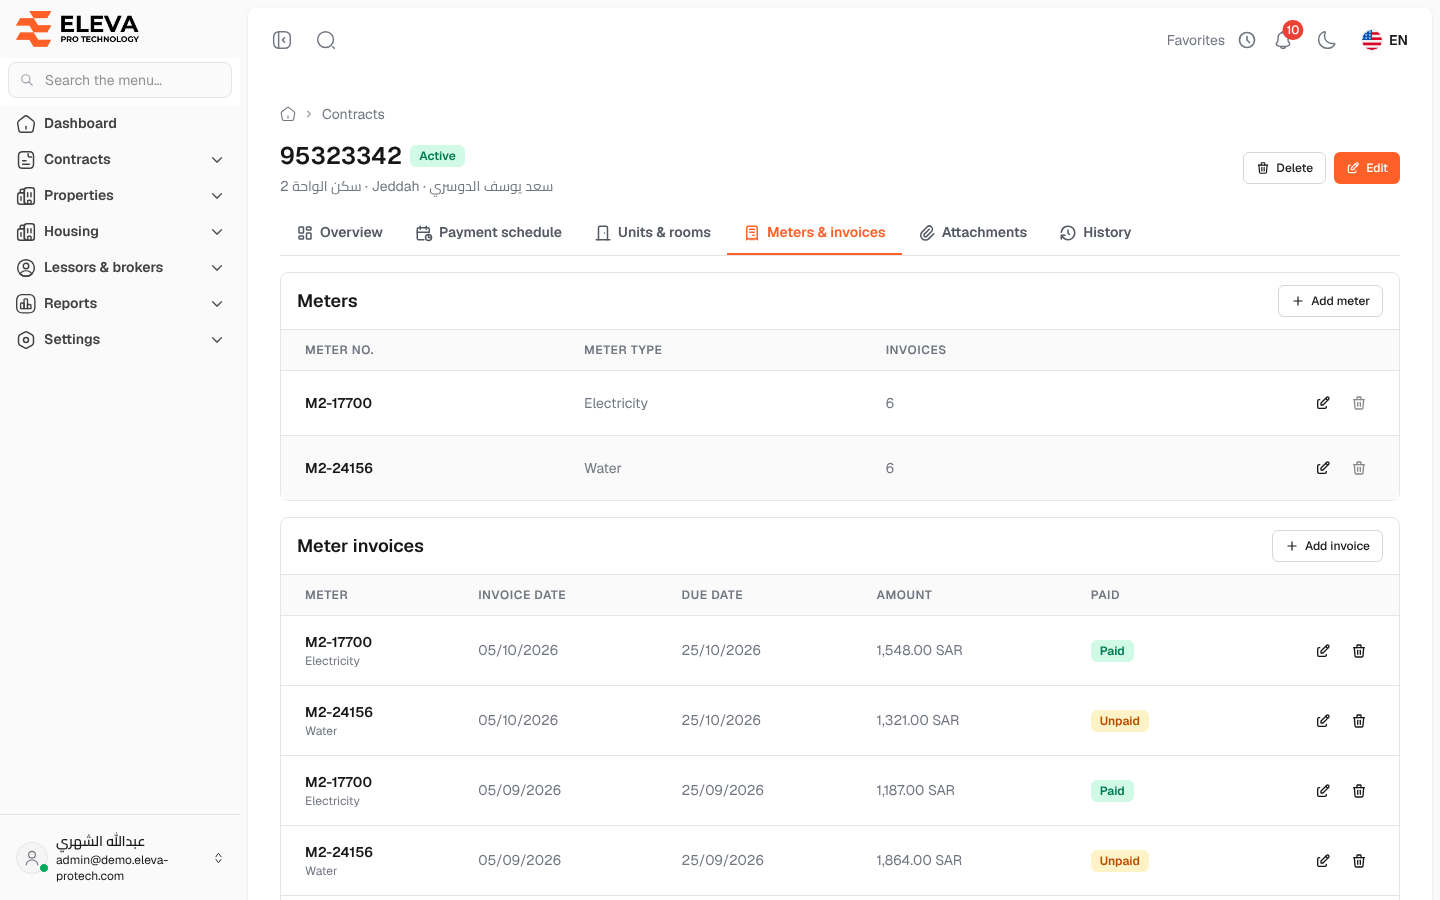Click the Housing sidebar icon
Screen dimensions: 1440x900
click(26, 232)
